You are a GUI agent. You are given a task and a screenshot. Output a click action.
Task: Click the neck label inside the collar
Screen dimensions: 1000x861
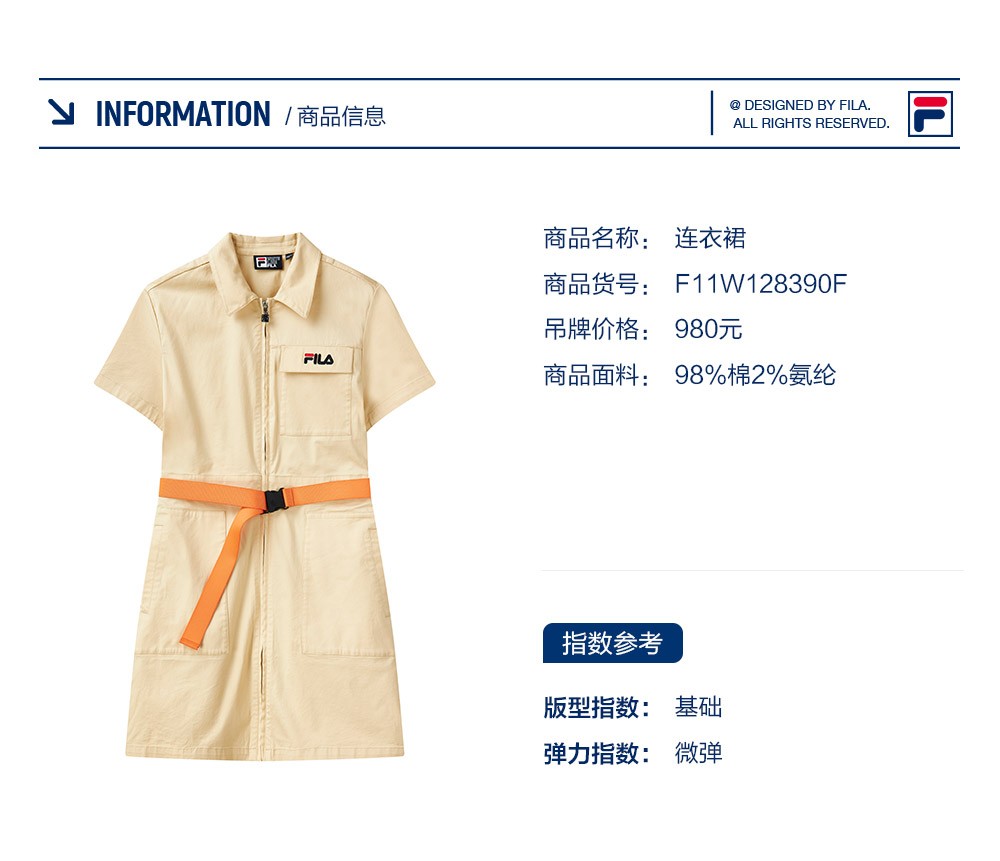(268, 262)
